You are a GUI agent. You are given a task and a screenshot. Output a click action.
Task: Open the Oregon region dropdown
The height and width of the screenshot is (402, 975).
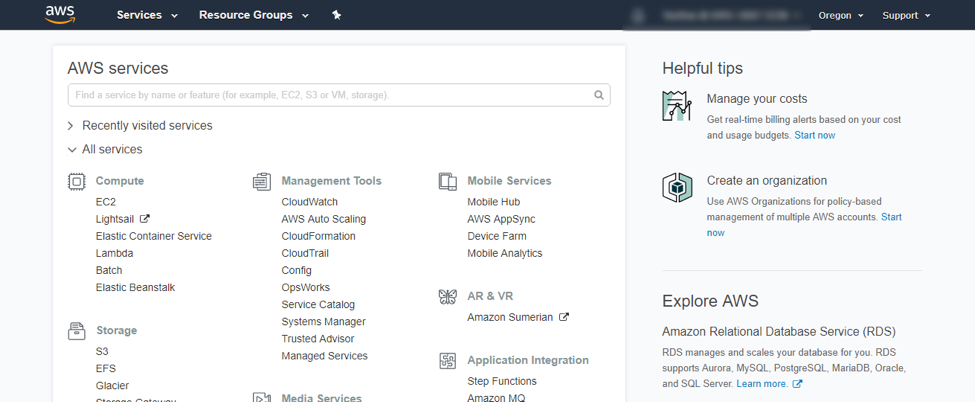click(x=841, y=16)
